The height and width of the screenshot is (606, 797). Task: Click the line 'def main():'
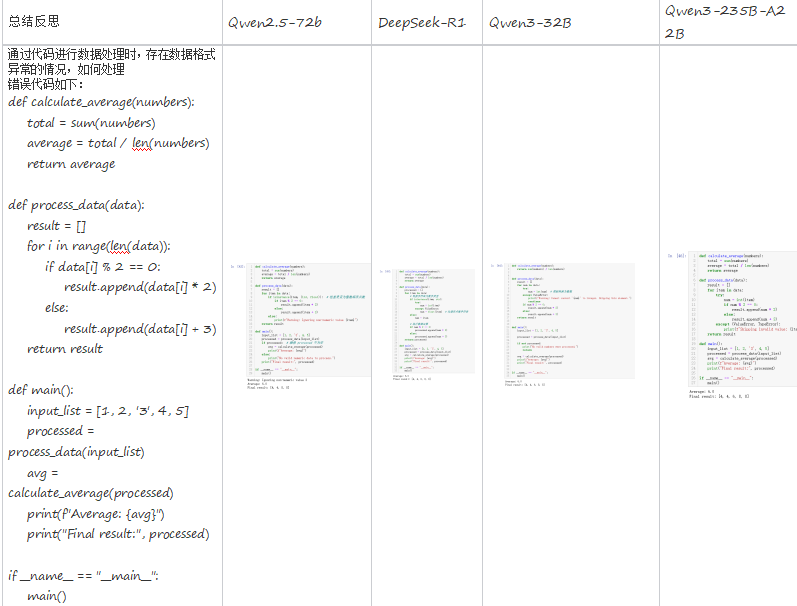(x=41, y=390)
